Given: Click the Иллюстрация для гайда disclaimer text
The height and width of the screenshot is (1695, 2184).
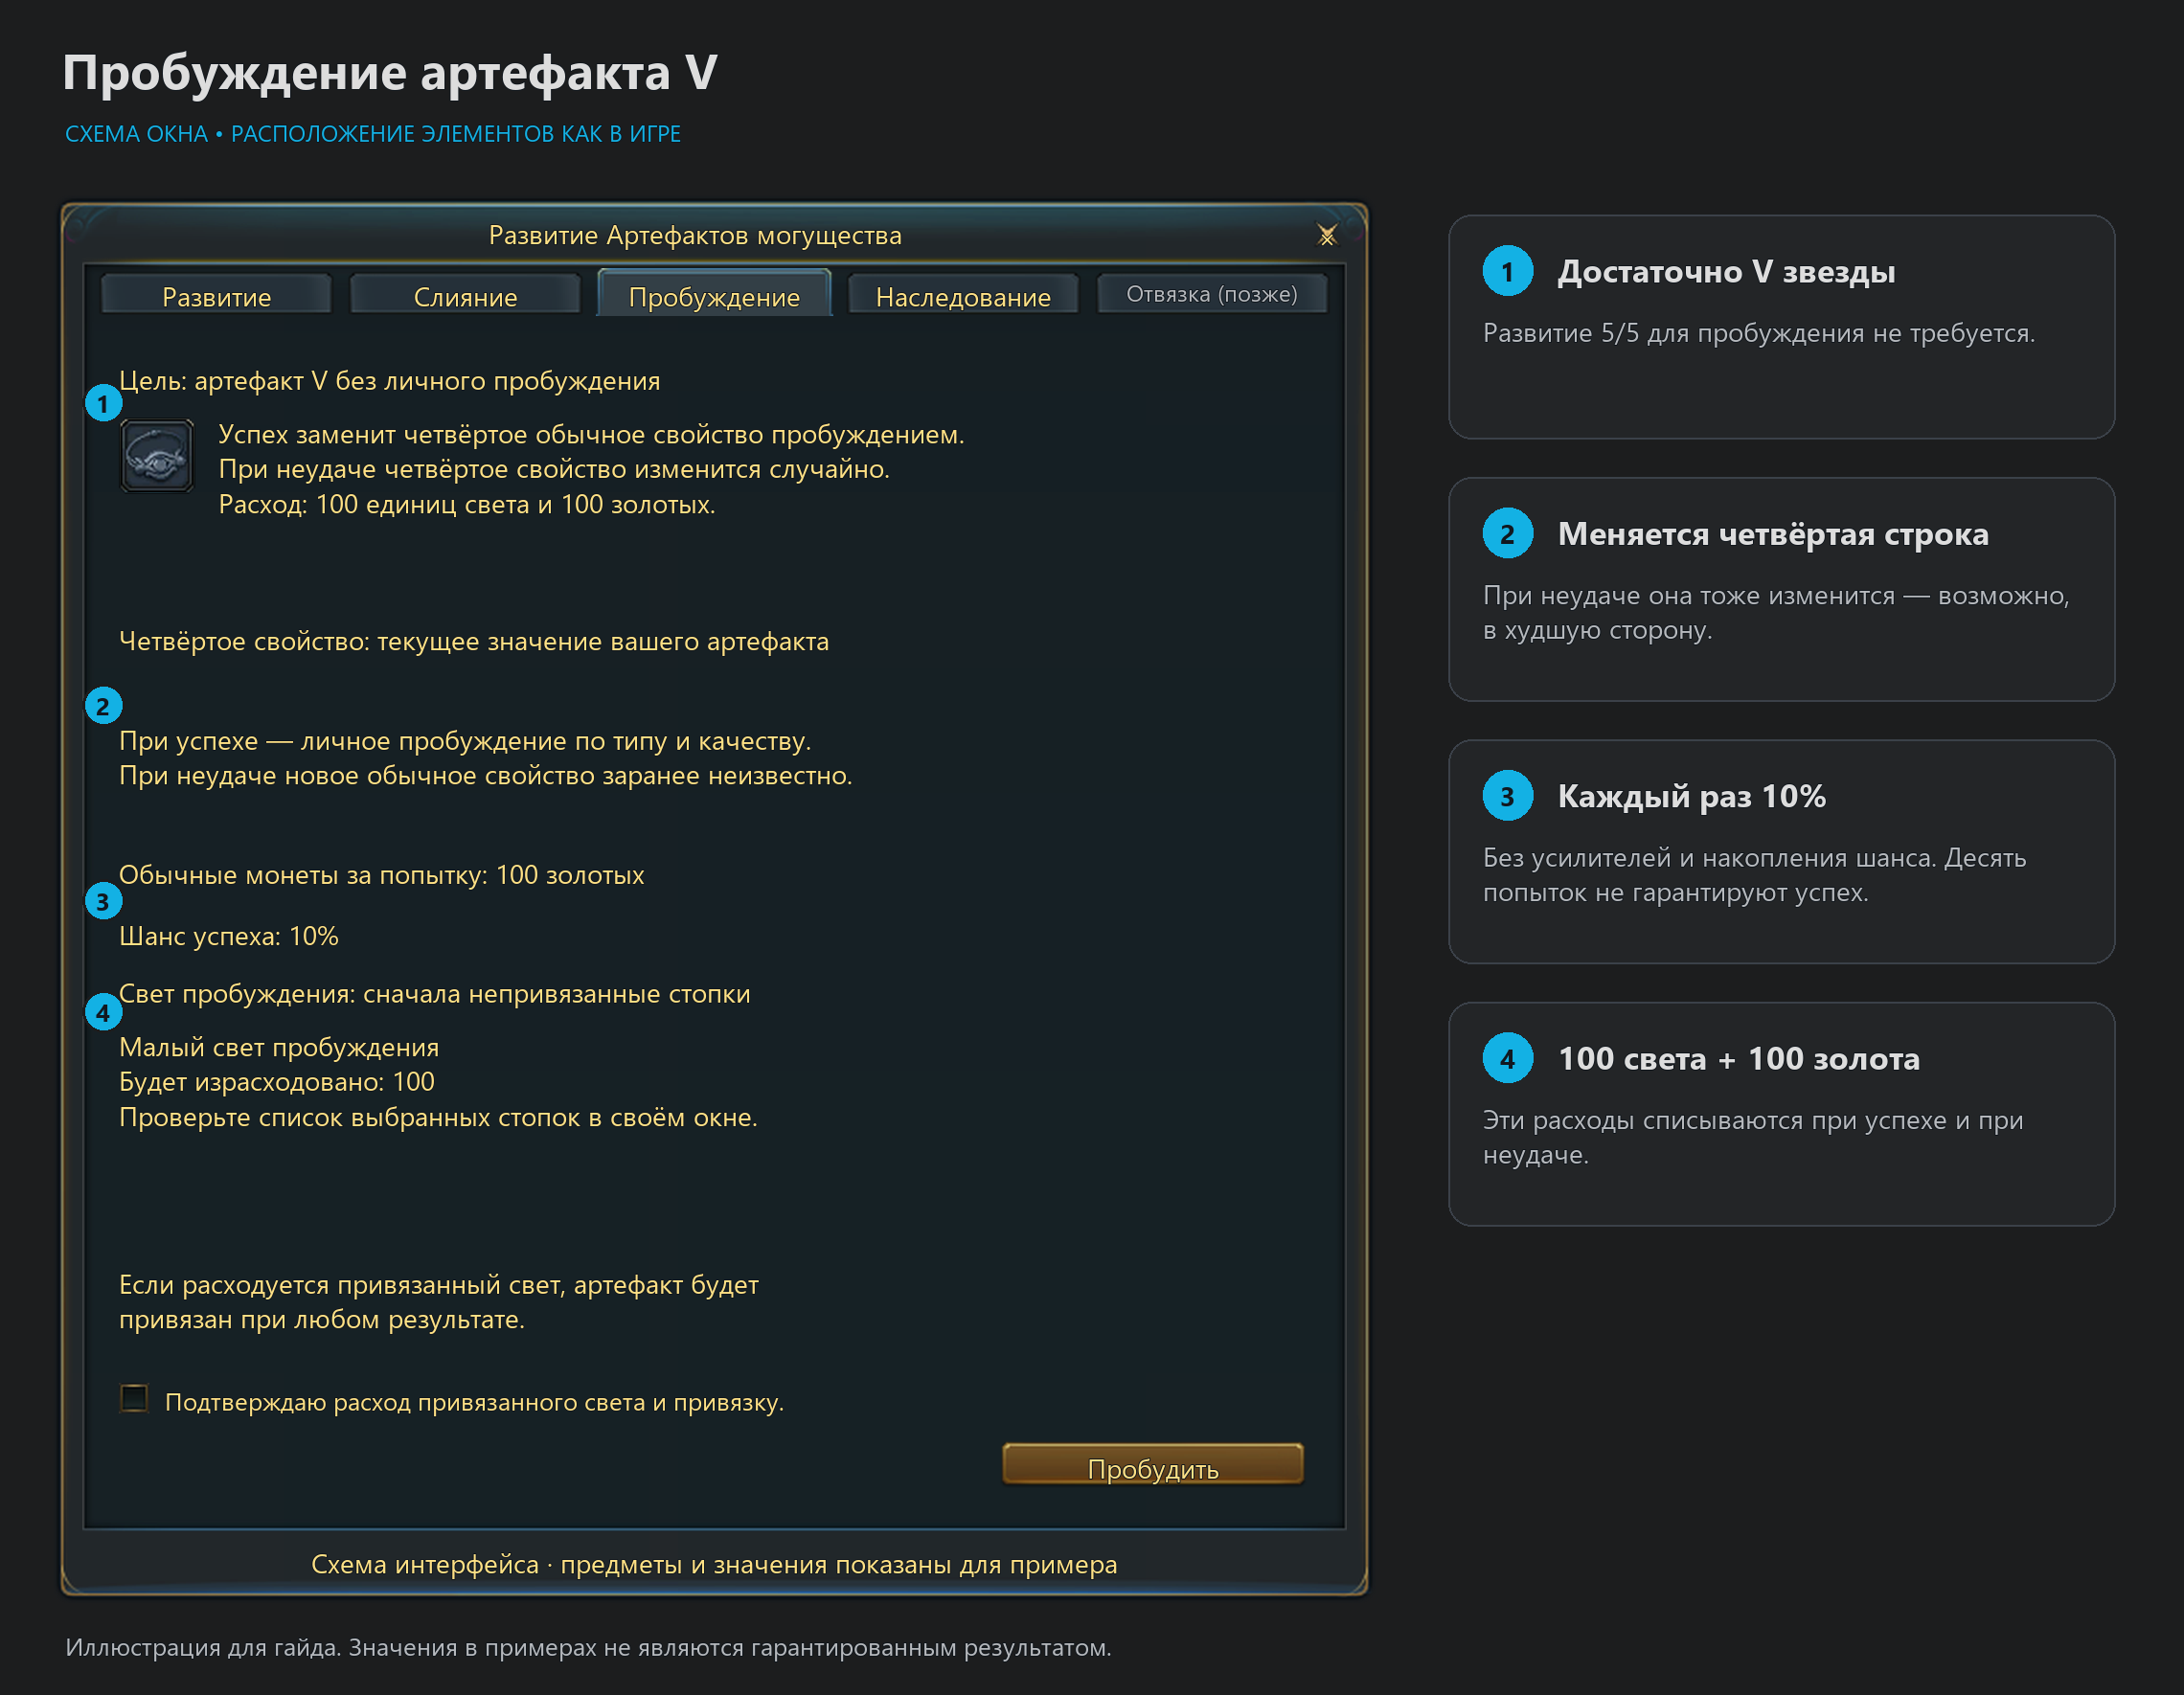Looking at the screenshot, I should point(588,1647).
